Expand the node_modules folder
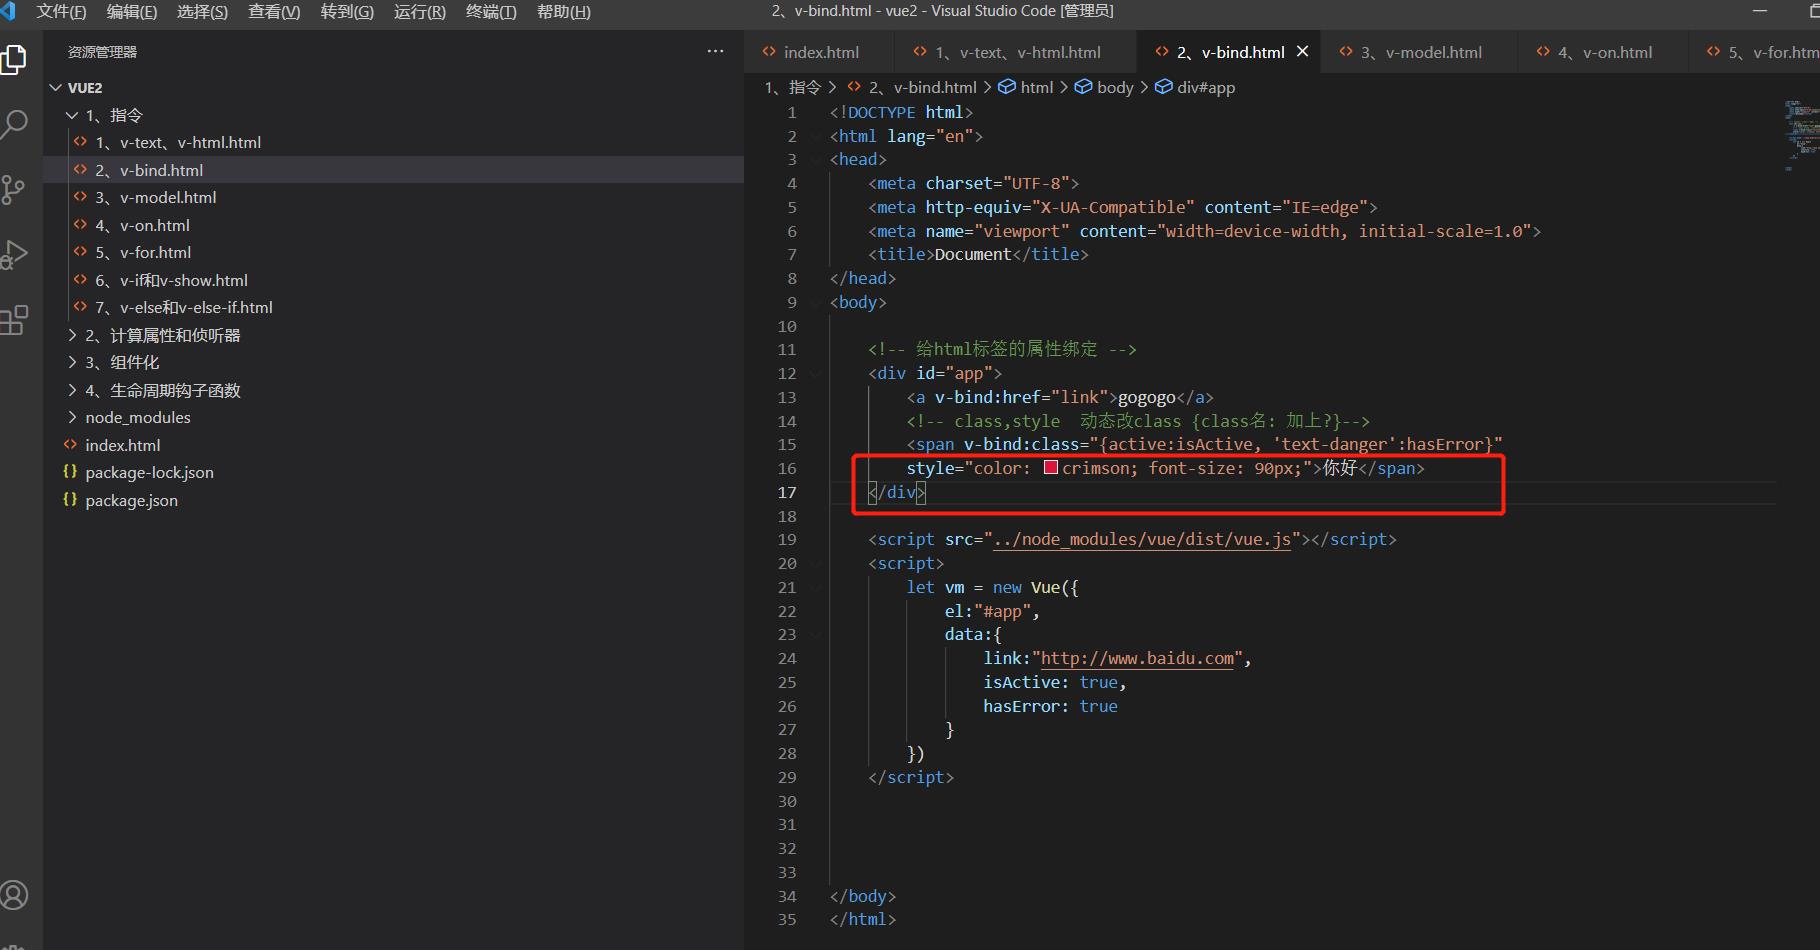Viewport: 1820px width, 950px height. [x=72, y=417]
